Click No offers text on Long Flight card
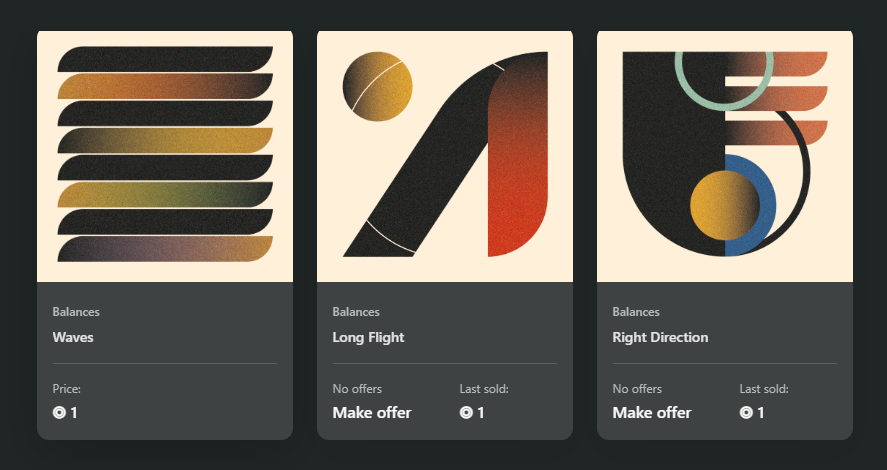This screenshot has height=470, width=887. coord(357,389)
